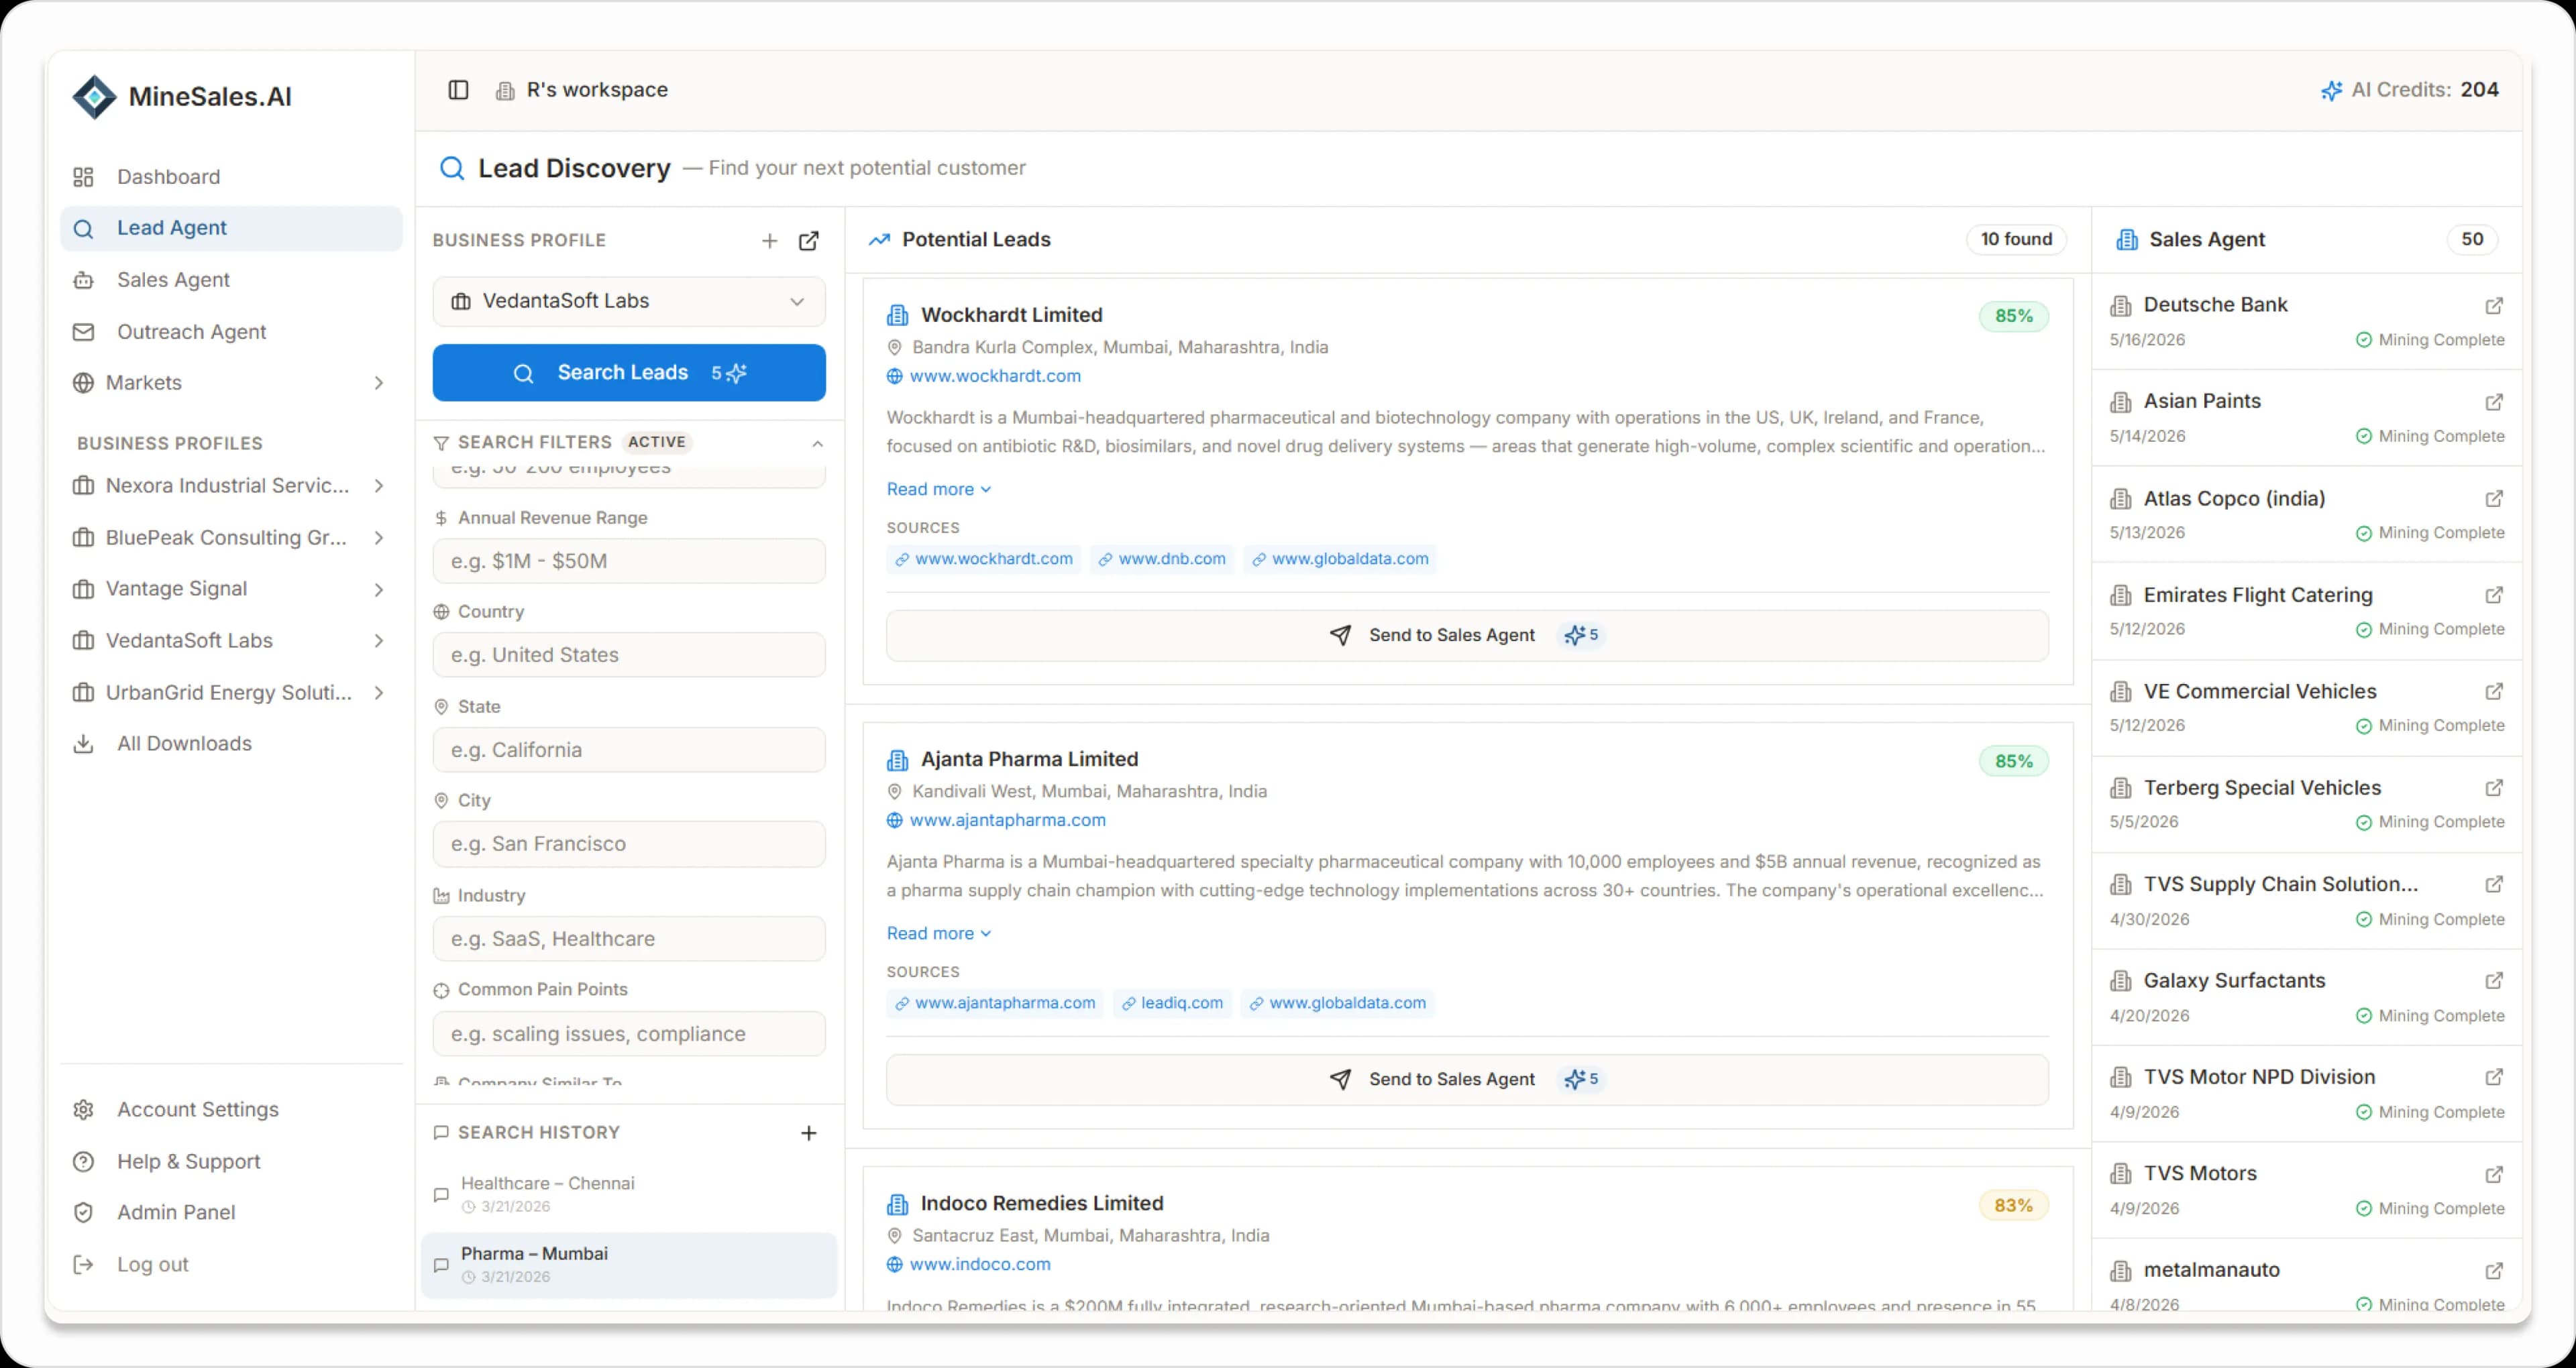Screen dimensions: 2576x1368
Task: Expand Read more for Wockhardt Limited
Action: [x=938, y=489]
